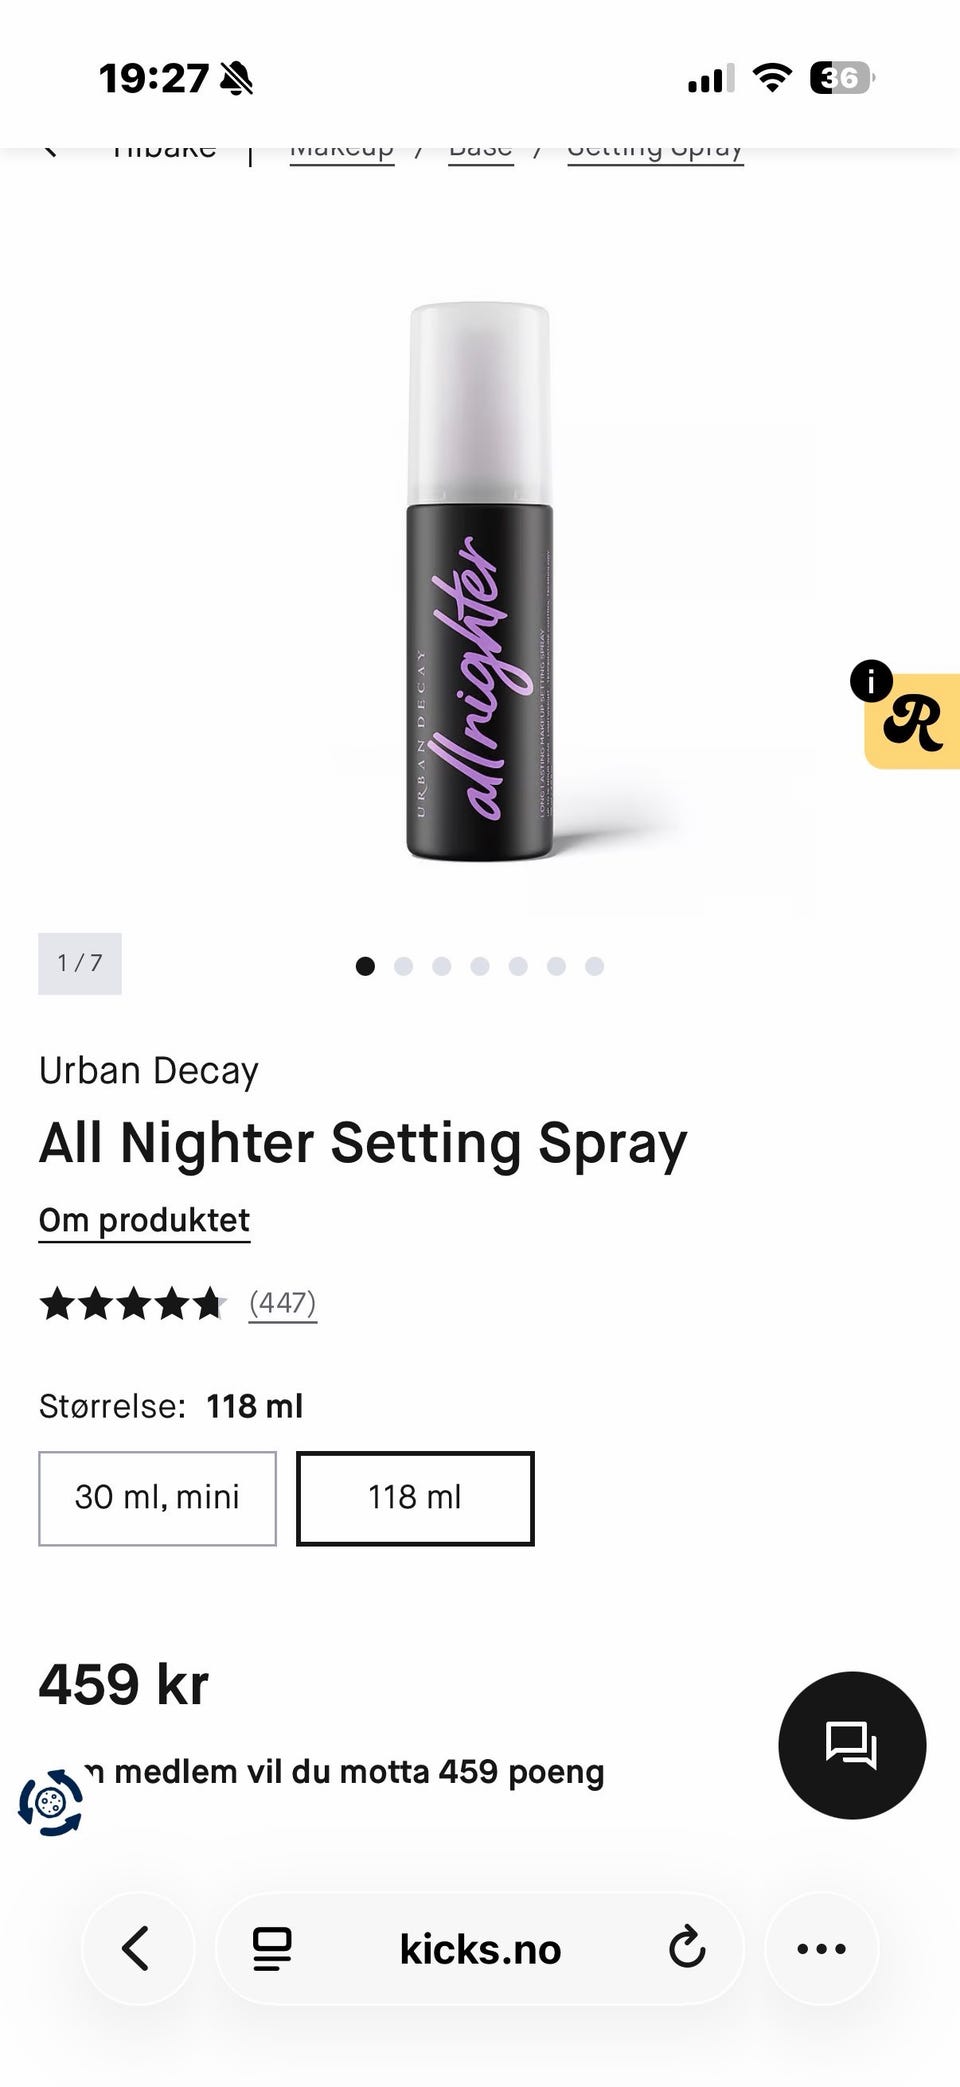Select the 118 ml size option
960x2087 pixels.
(415, 1498)
